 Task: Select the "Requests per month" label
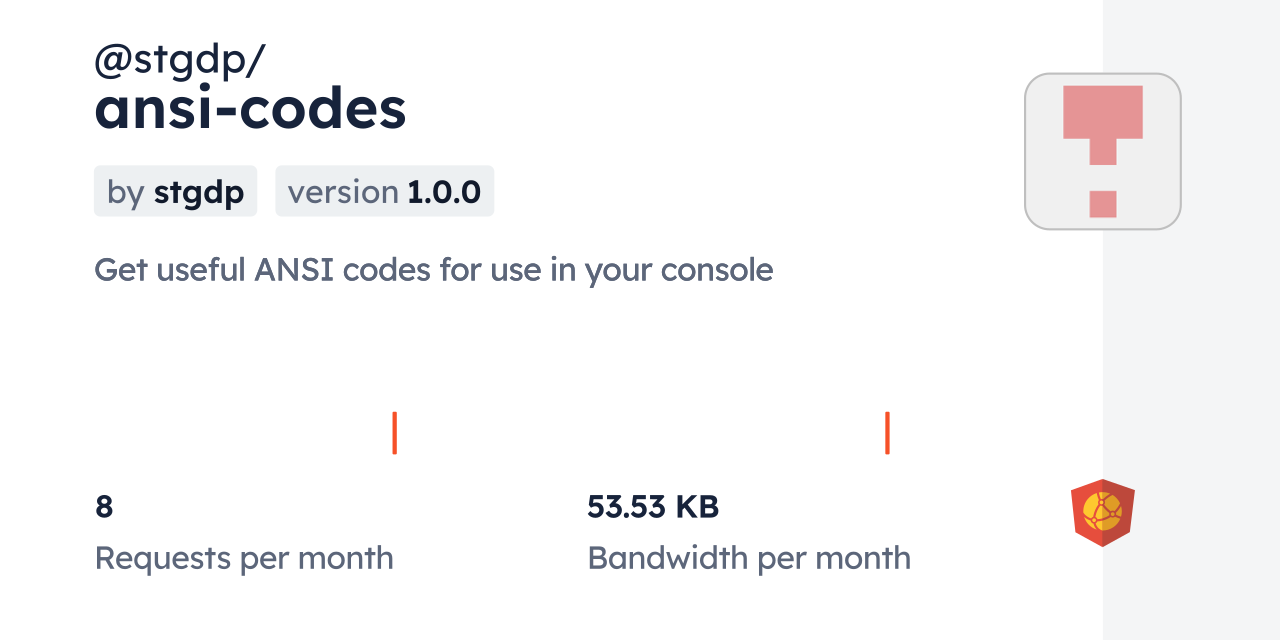(x=244, y=558)
